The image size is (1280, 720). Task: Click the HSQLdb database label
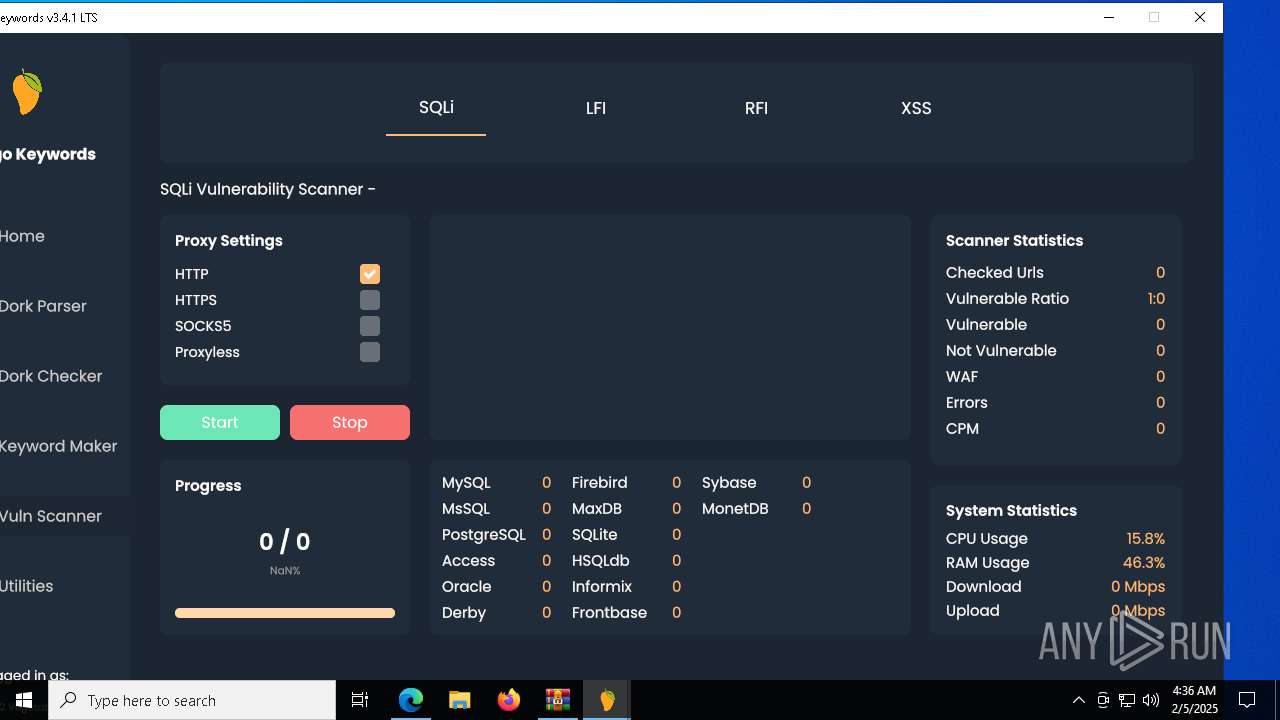tap(601, 561)
